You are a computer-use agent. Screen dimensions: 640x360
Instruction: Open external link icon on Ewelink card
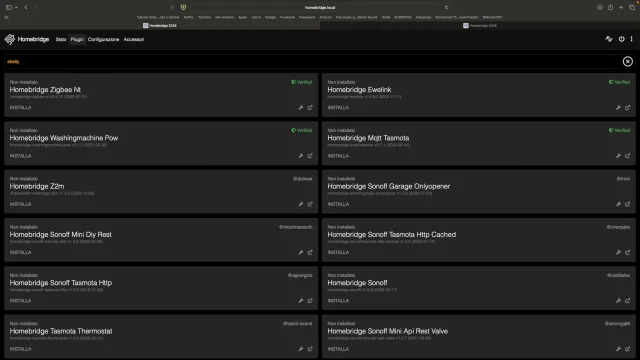coord(627,108)
